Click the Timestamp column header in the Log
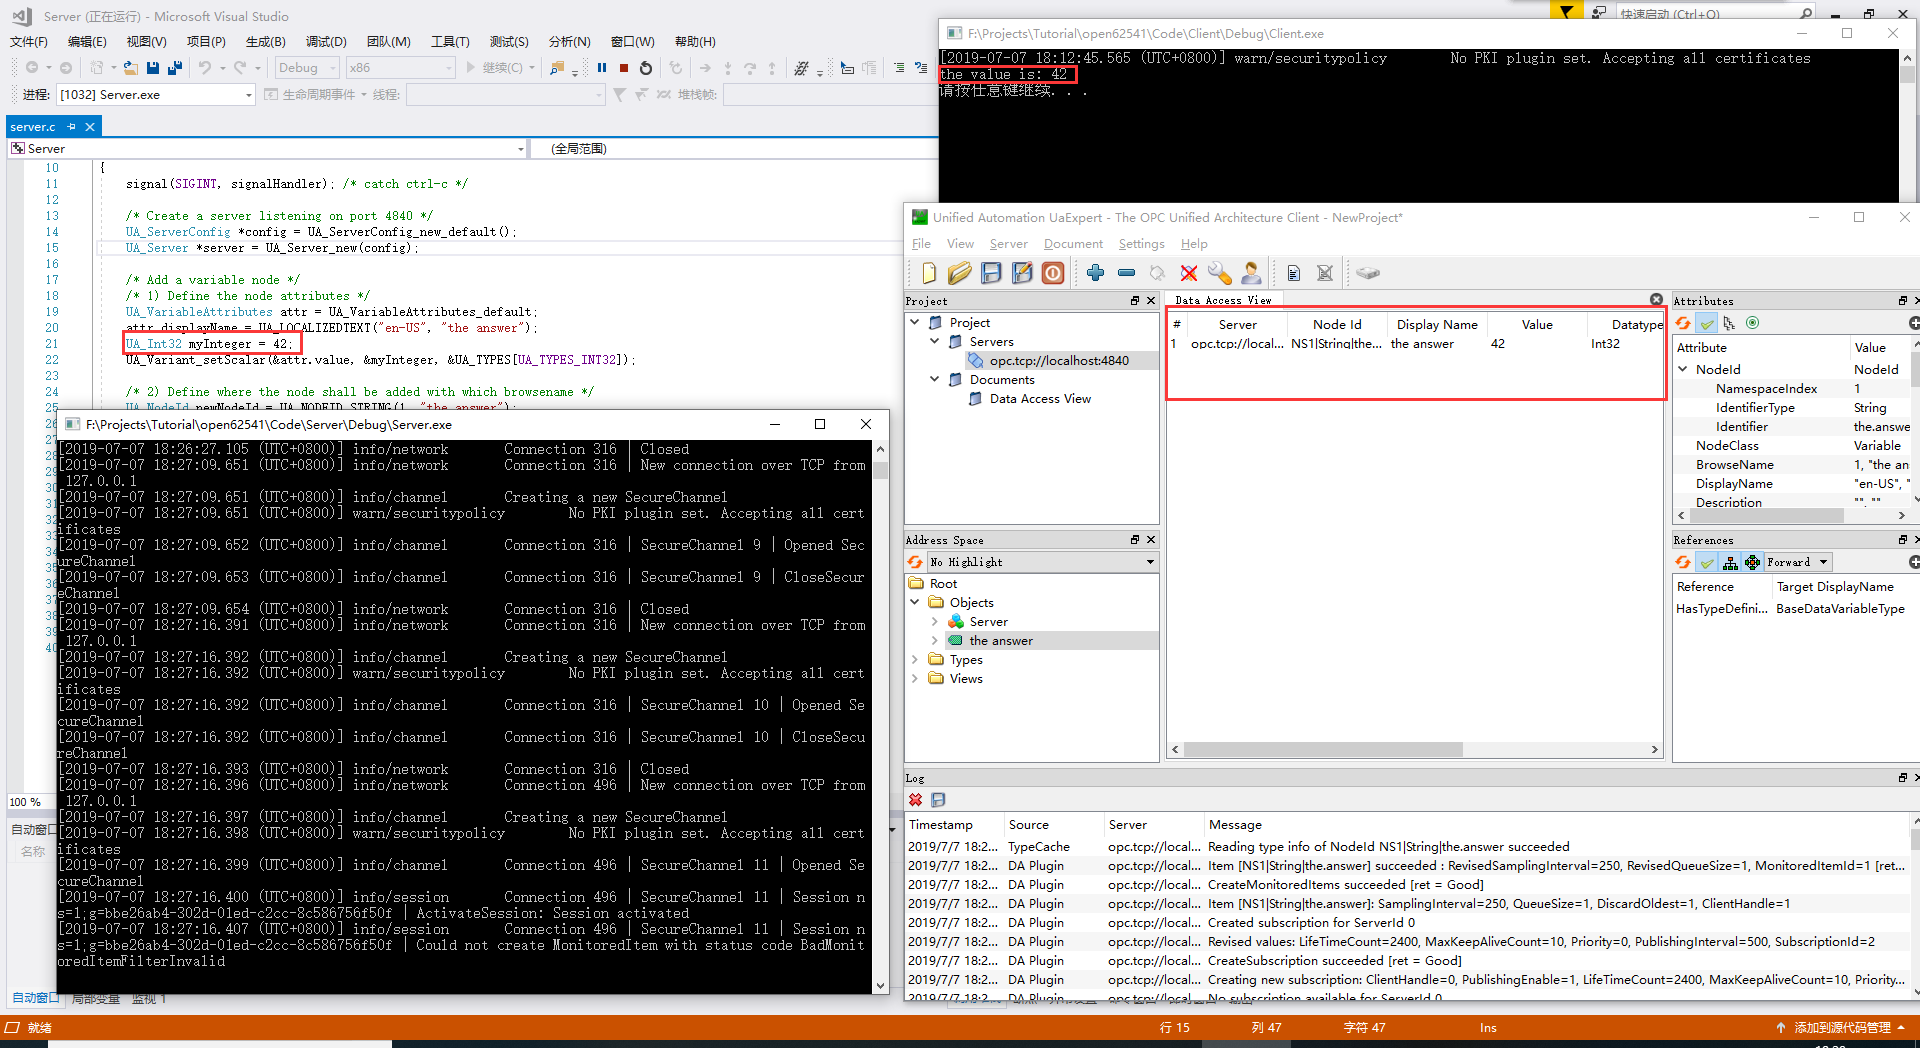 [940, 825]
